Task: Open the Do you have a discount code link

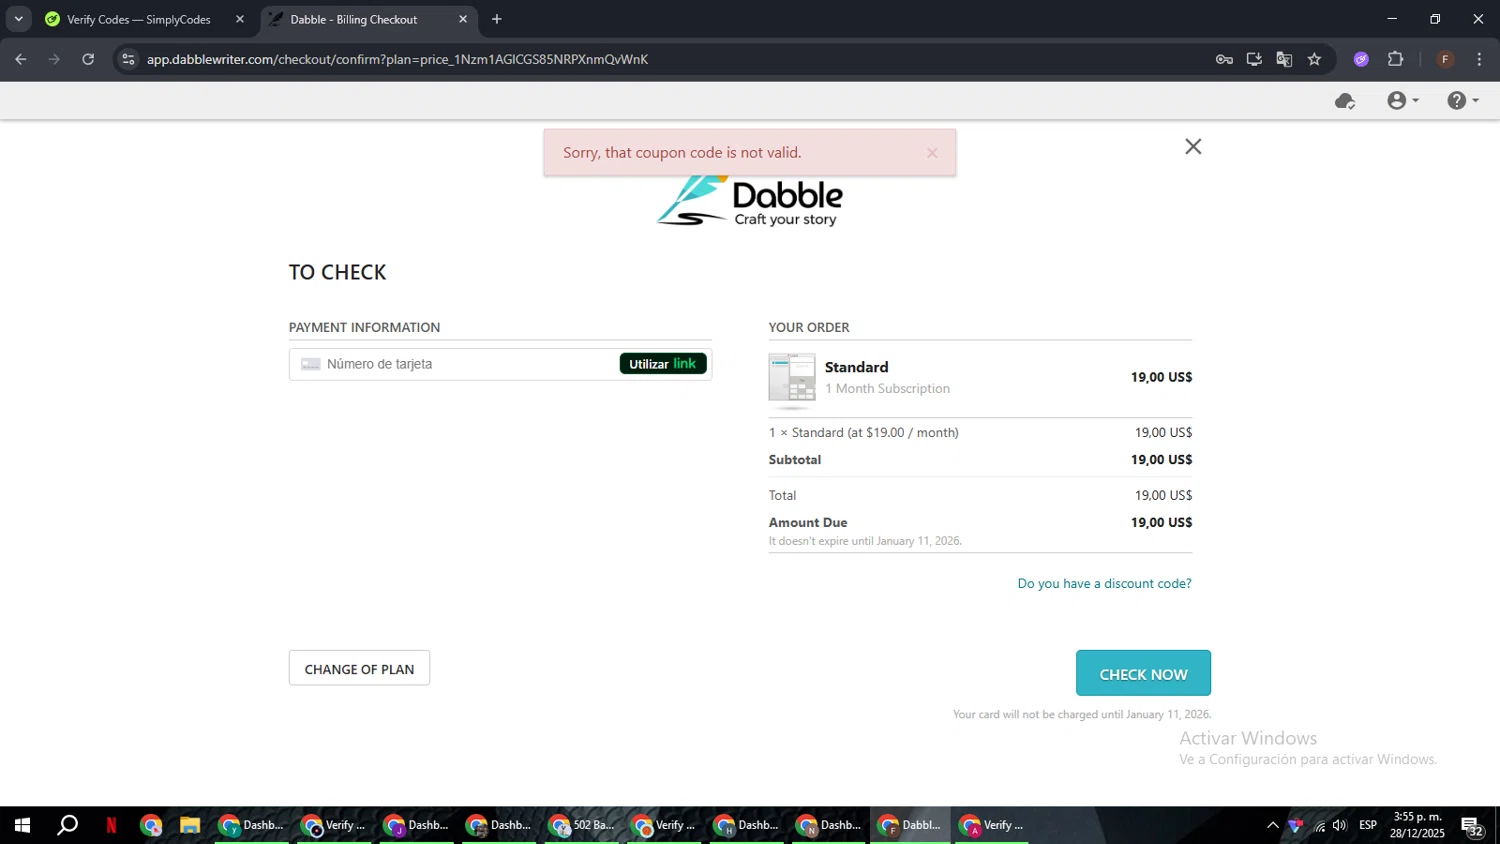Action: coord(1104,584)
